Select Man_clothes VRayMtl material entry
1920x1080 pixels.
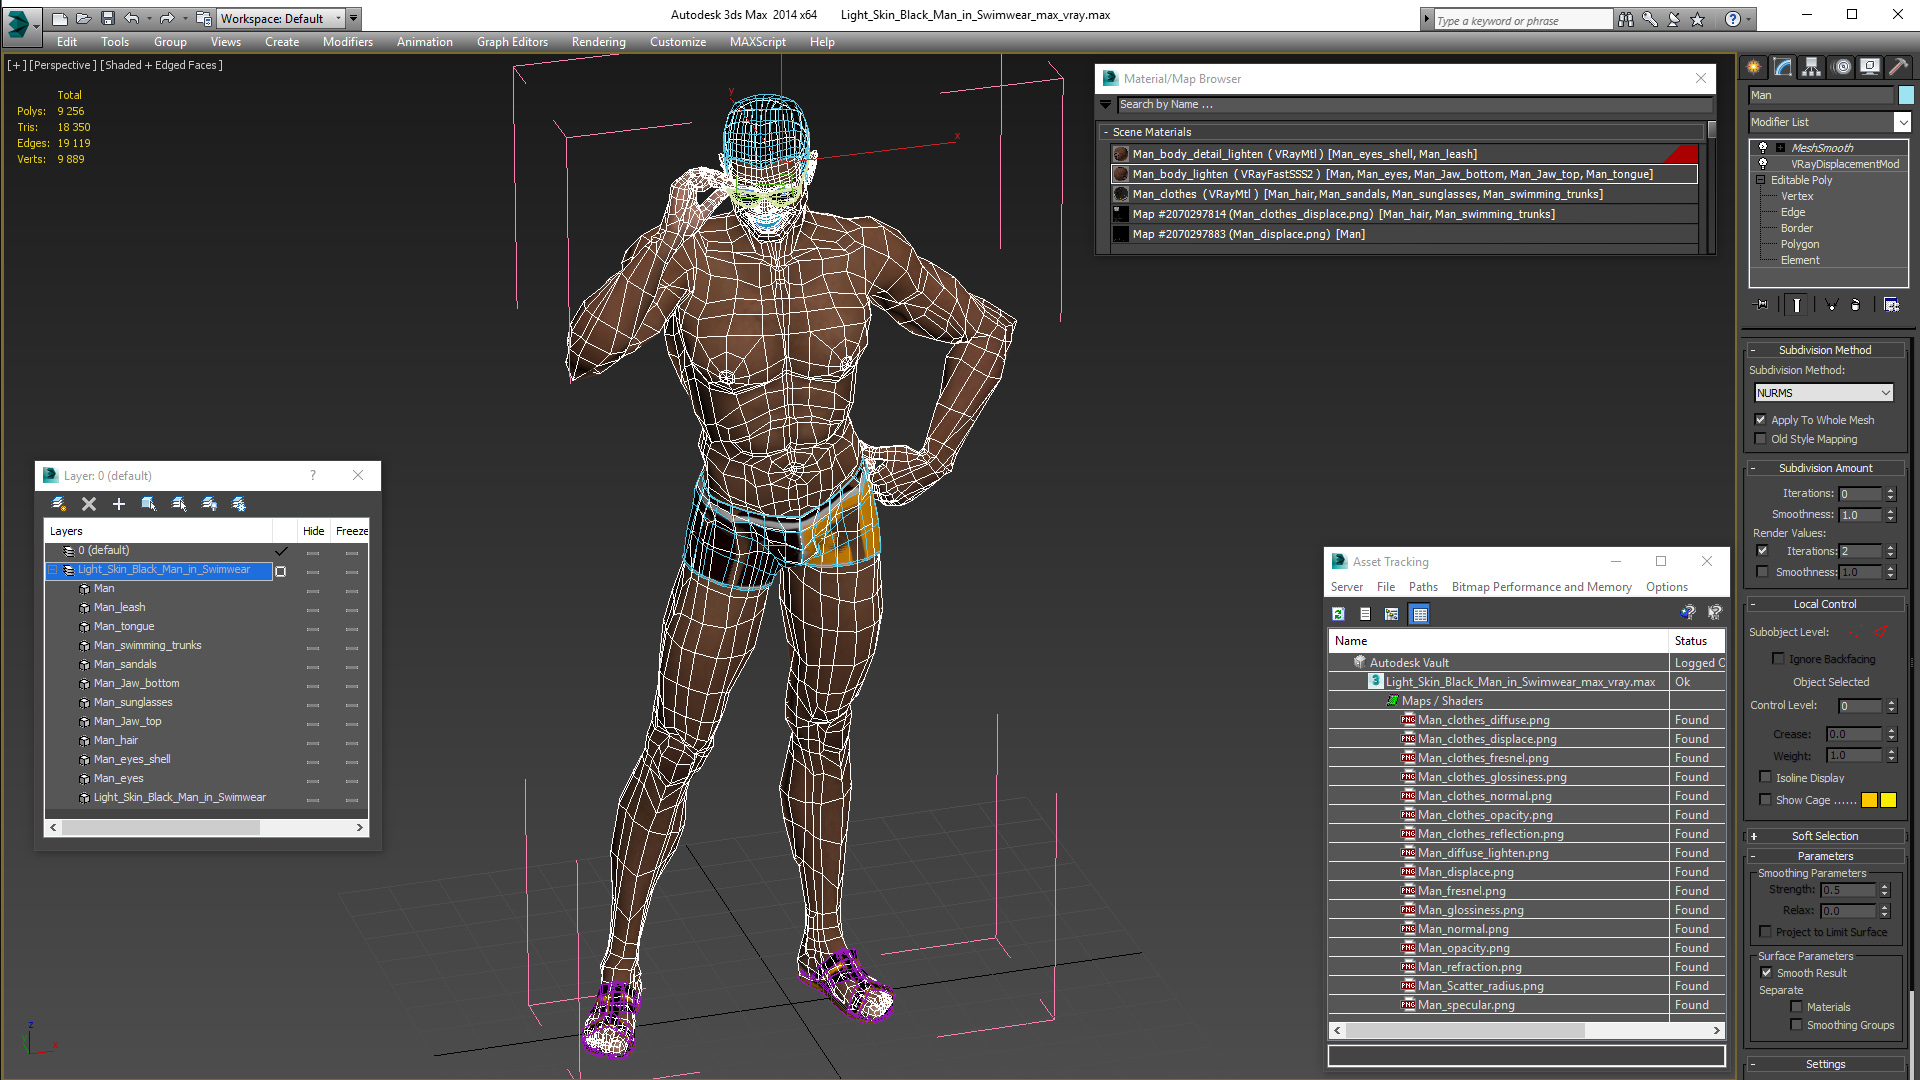coord(1405,194)
